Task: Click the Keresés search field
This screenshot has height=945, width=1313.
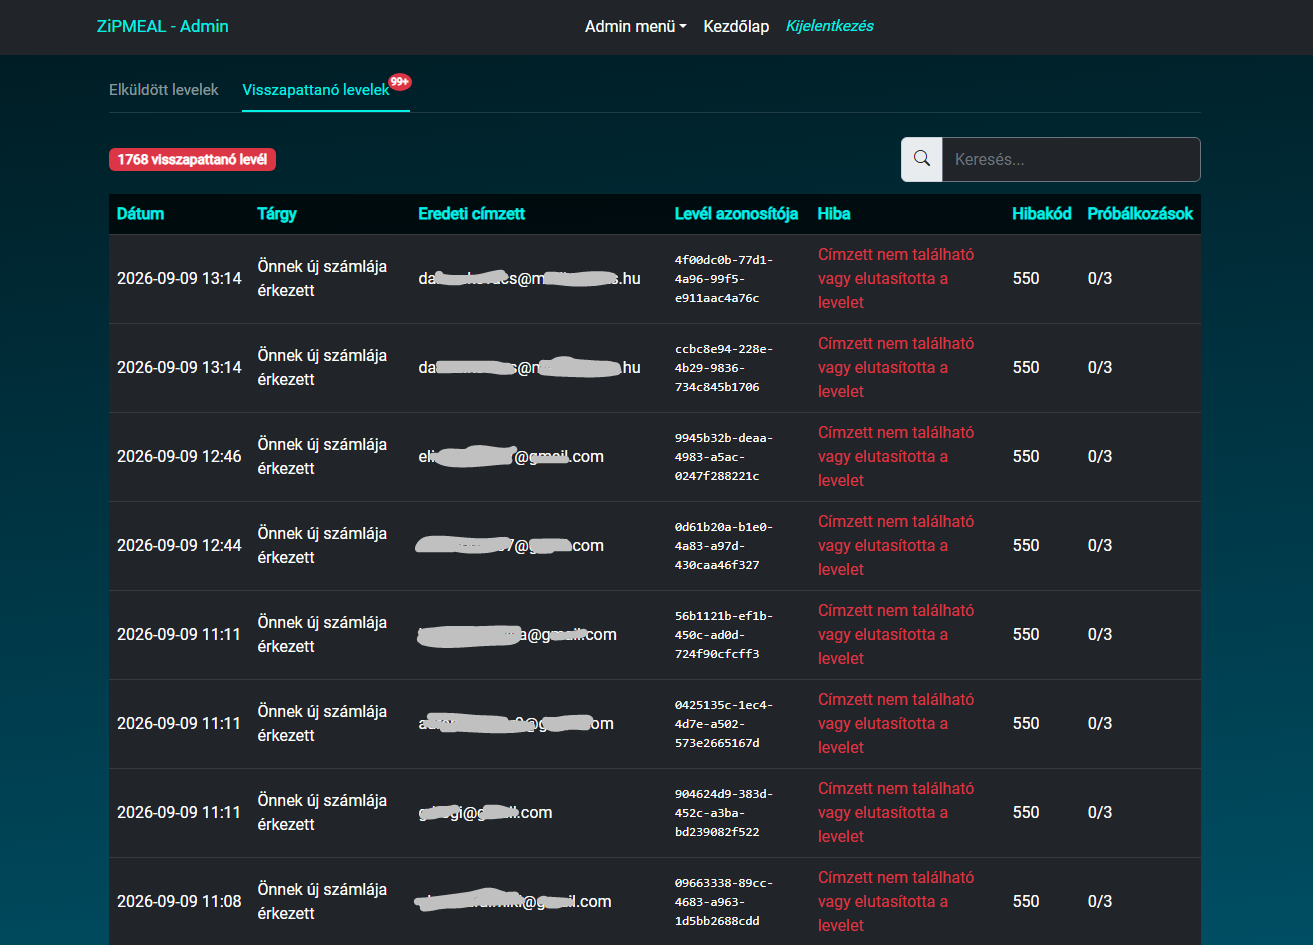Action: click(x=1071, y=159)
